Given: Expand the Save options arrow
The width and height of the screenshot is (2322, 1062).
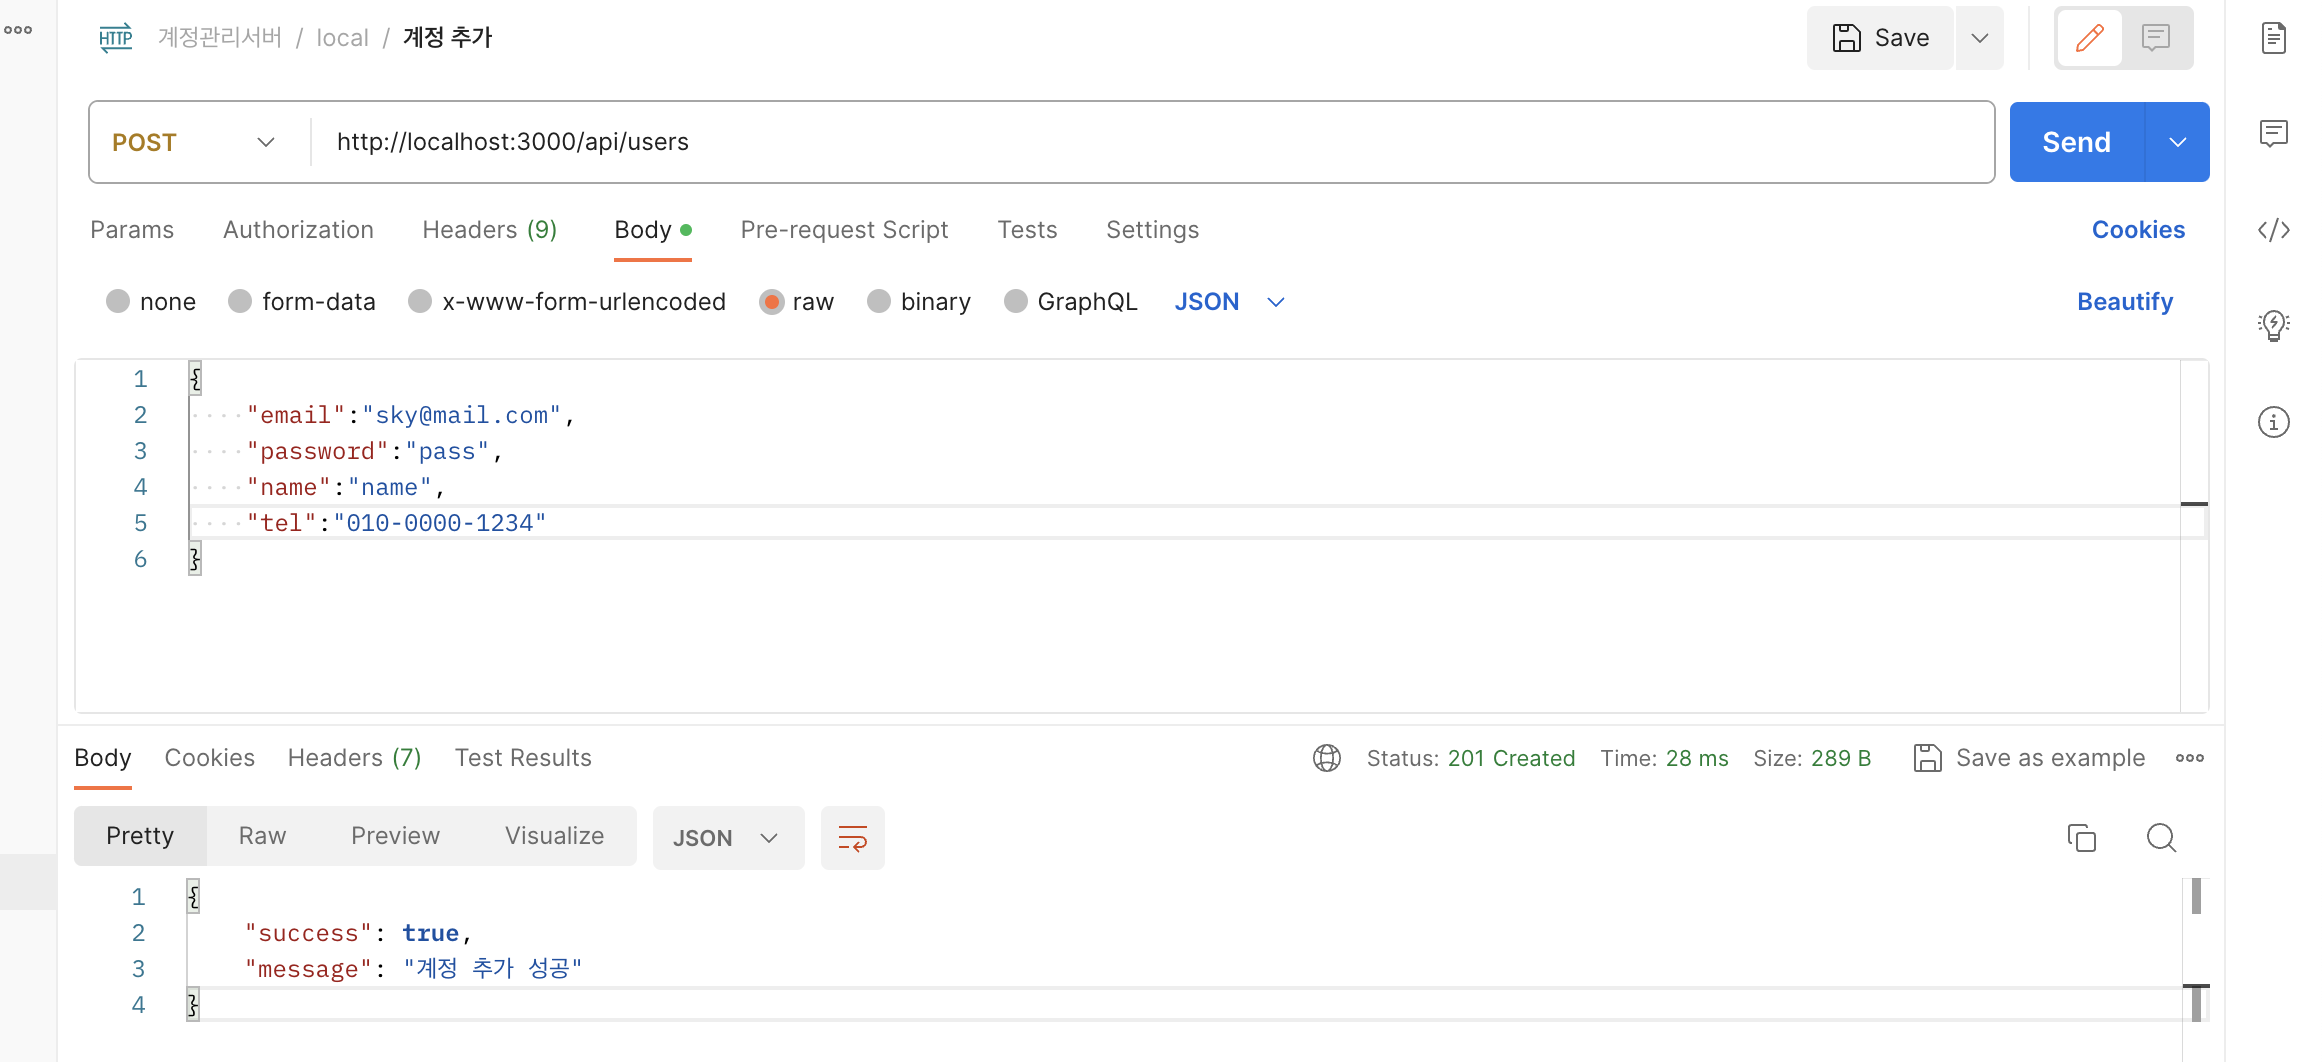Looking at the screenshot, I should 1980,38.
